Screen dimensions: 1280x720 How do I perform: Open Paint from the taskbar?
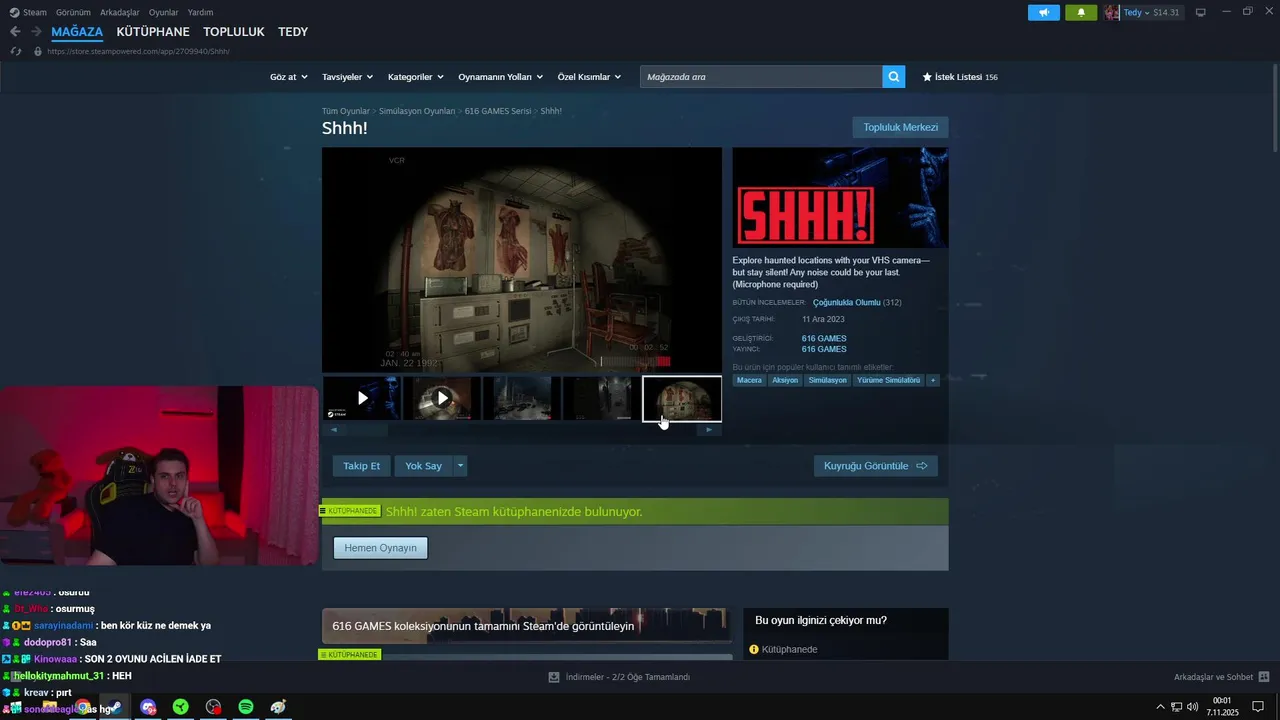(278, 707)
